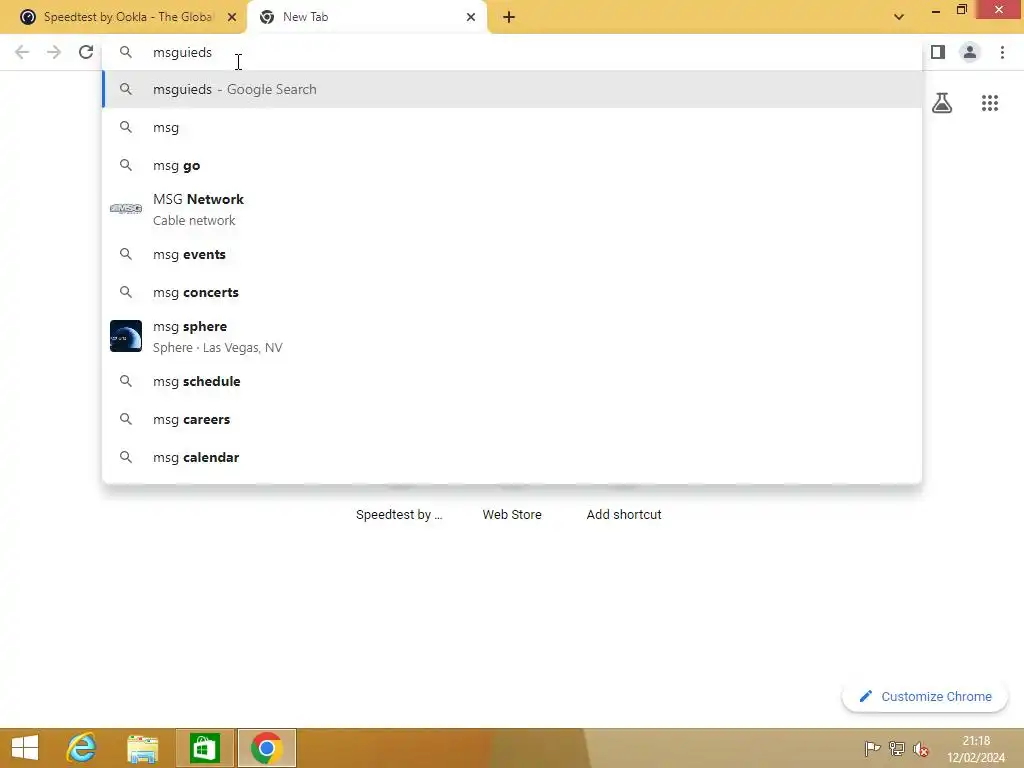Close the New Tab tab
The height and width of the screenshot is (768, 1024).
[x=471, y=17]
